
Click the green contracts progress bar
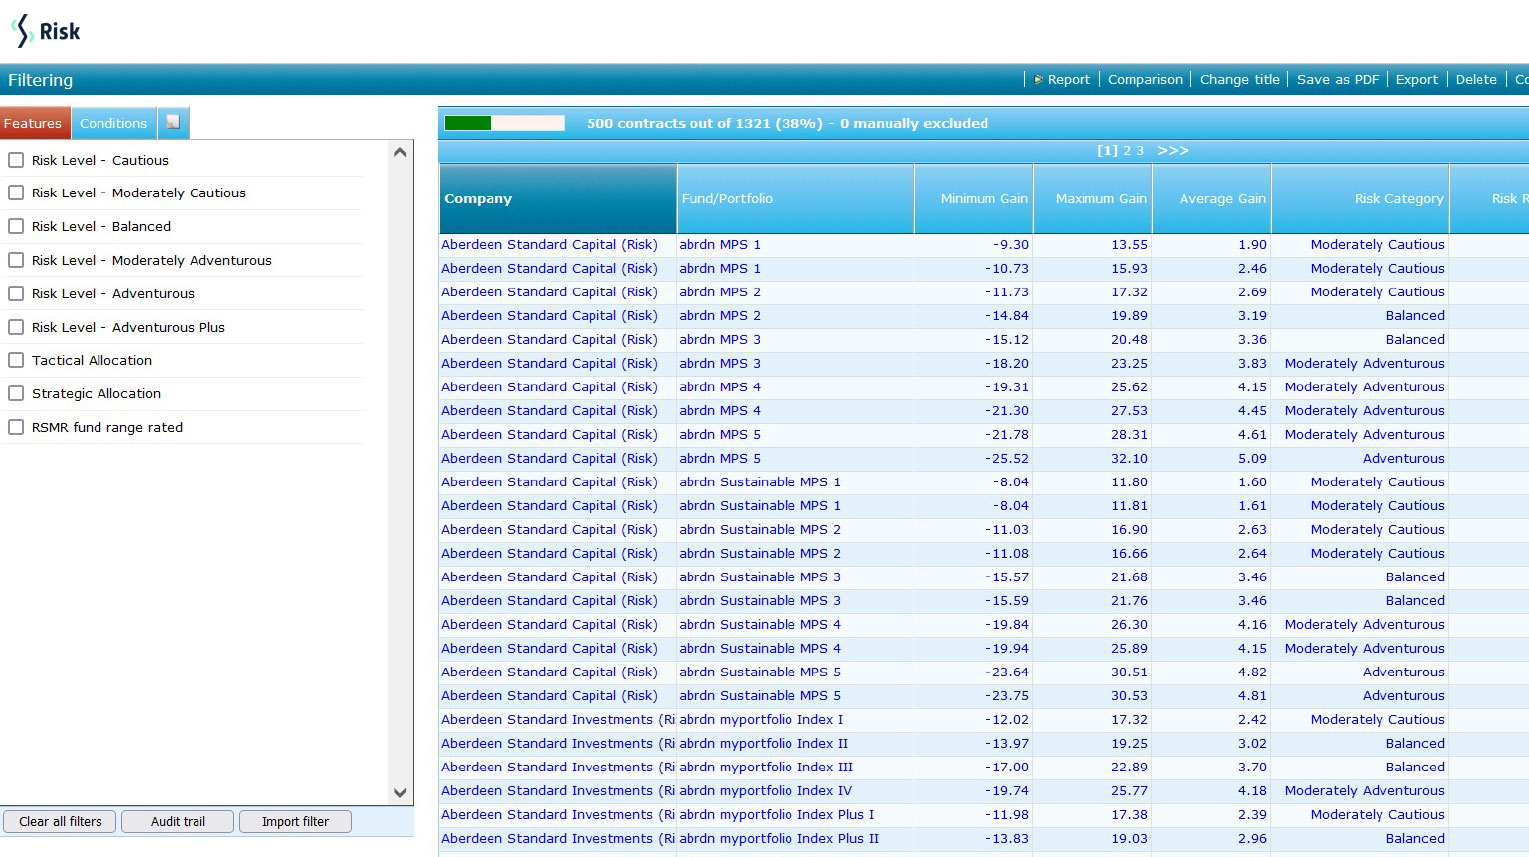pos(504,123)
